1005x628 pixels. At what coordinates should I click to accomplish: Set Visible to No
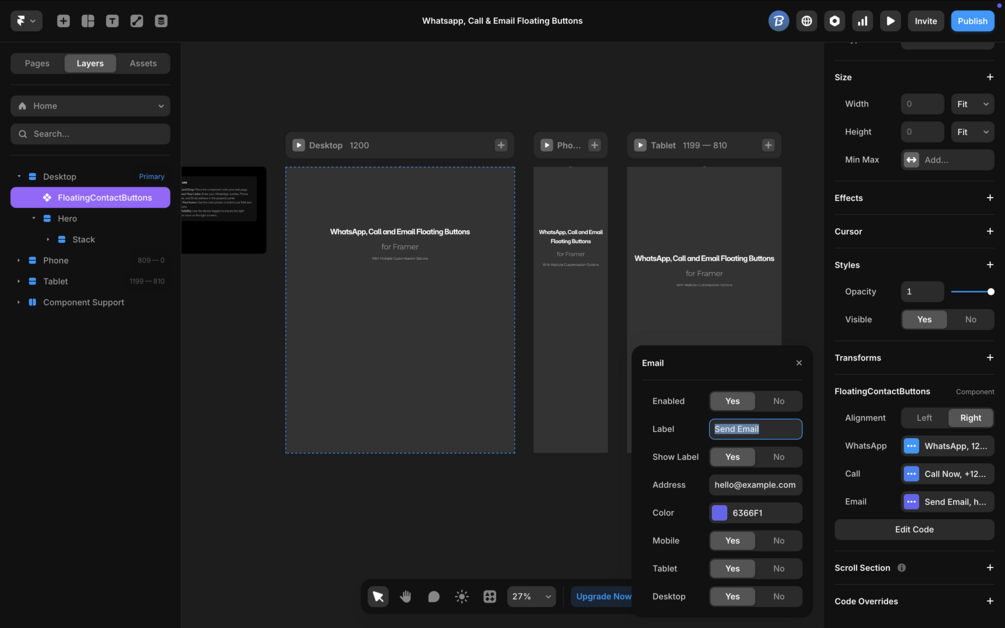click(970, 319)
